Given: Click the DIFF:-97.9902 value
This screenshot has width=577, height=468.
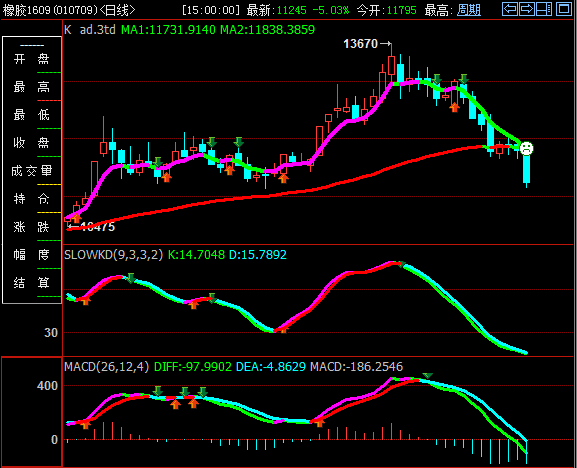Looking at the screenshot, I should tap(193, 367).
